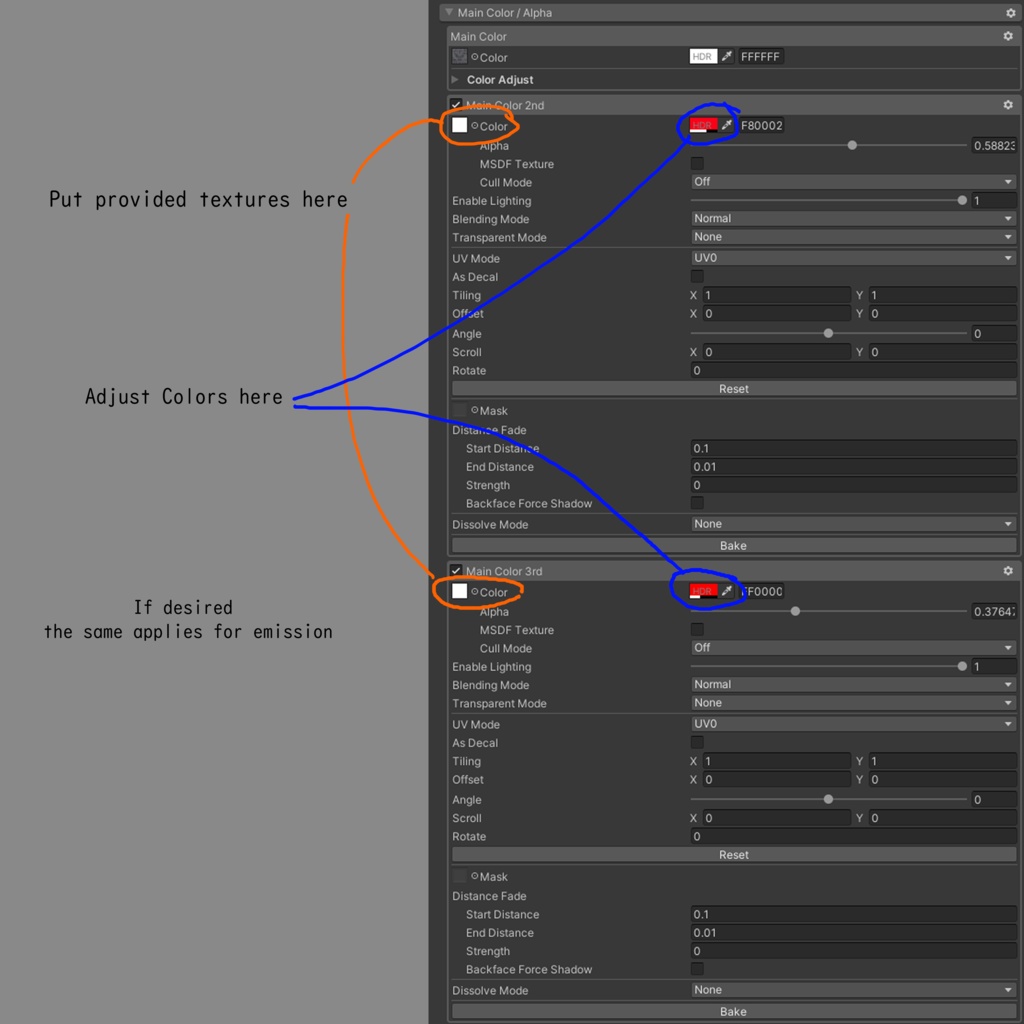Open gear menu for Main Color / Alpha

click(x=1010, y=12)
